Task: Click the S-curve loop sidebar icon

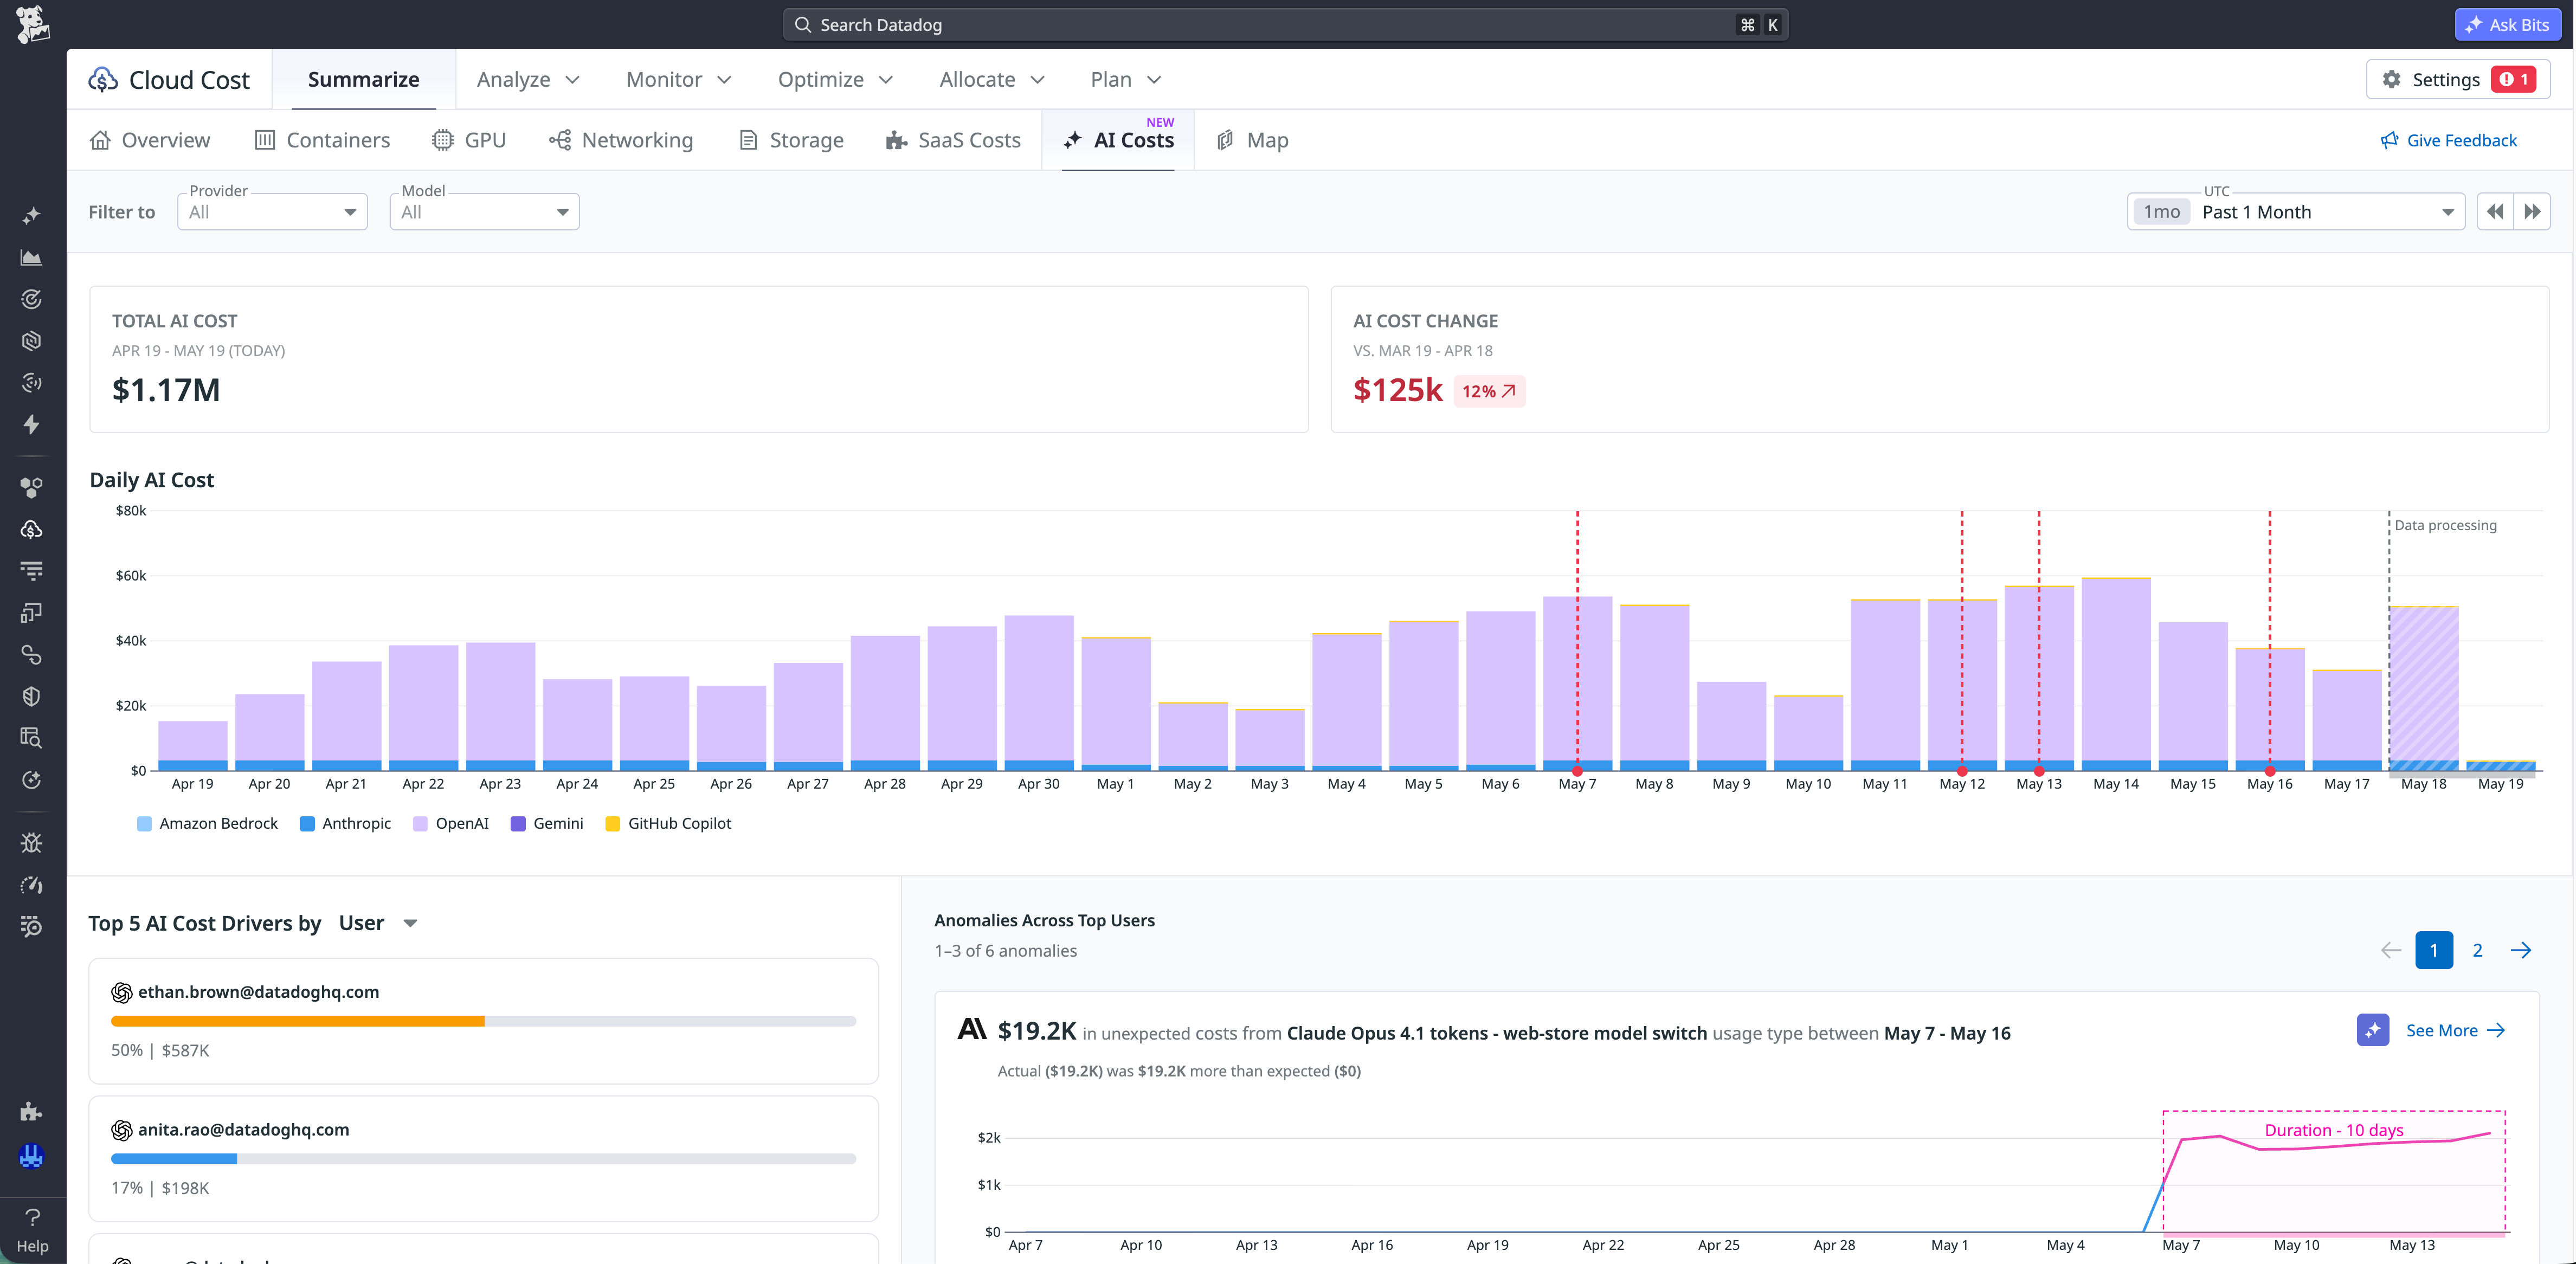Action: click(x=32, y=655)
